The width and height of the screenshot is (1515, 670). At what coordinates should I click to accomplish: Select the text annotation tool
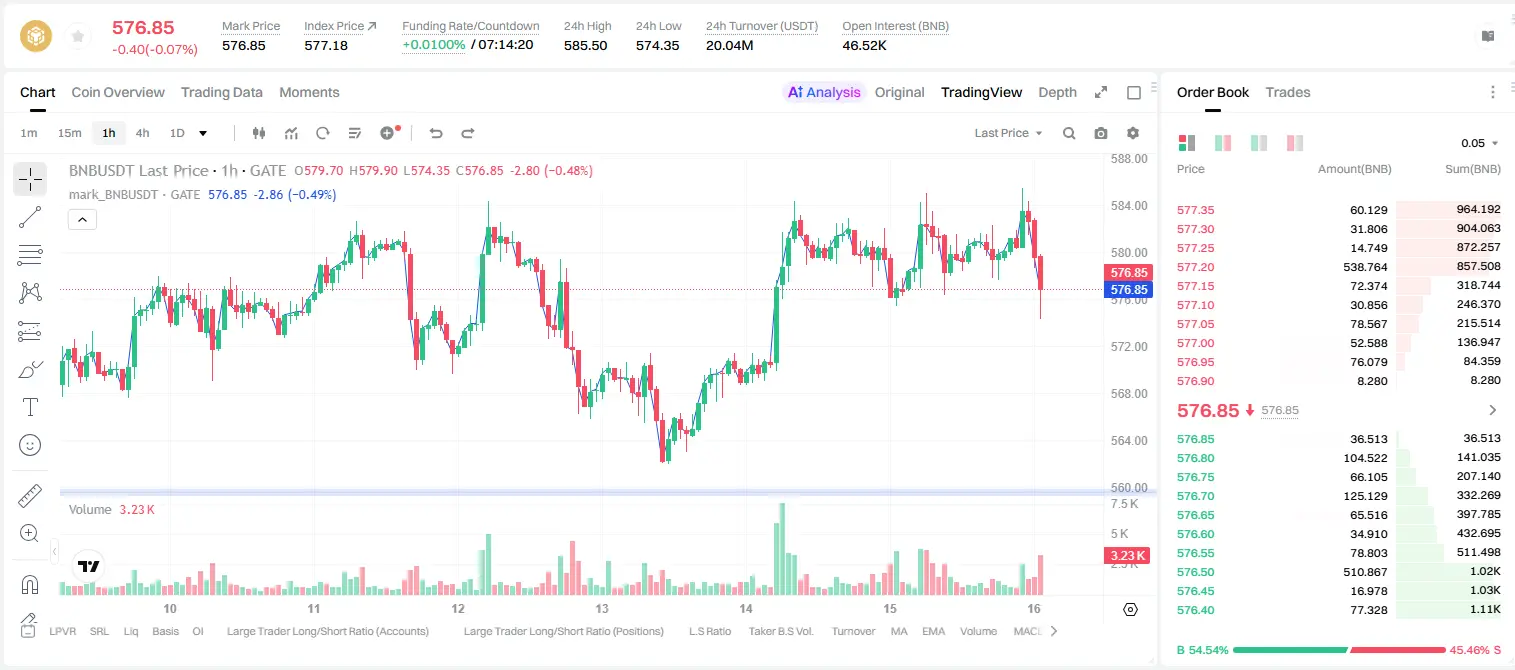(30, 407)
